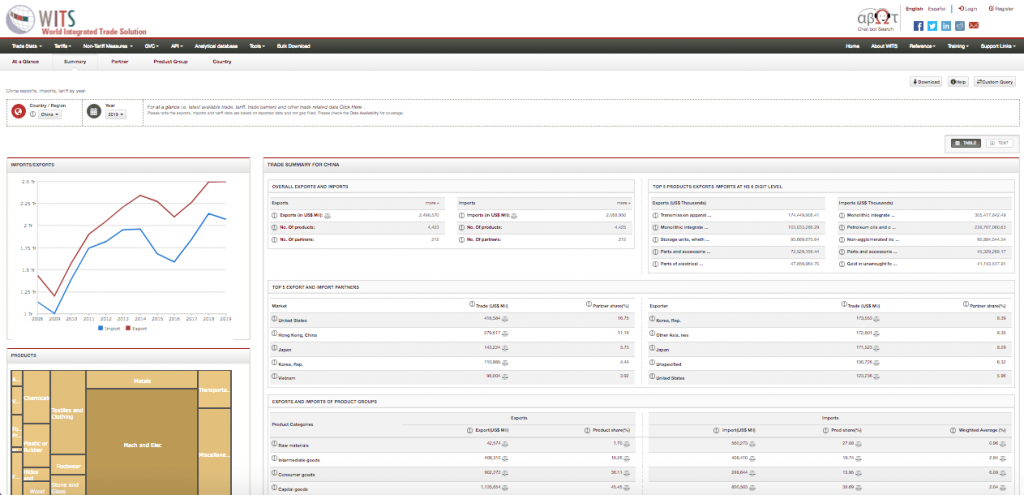Click info icon beside Transmission apparat... product
1024x495 pixels.
tap(655, 215)
